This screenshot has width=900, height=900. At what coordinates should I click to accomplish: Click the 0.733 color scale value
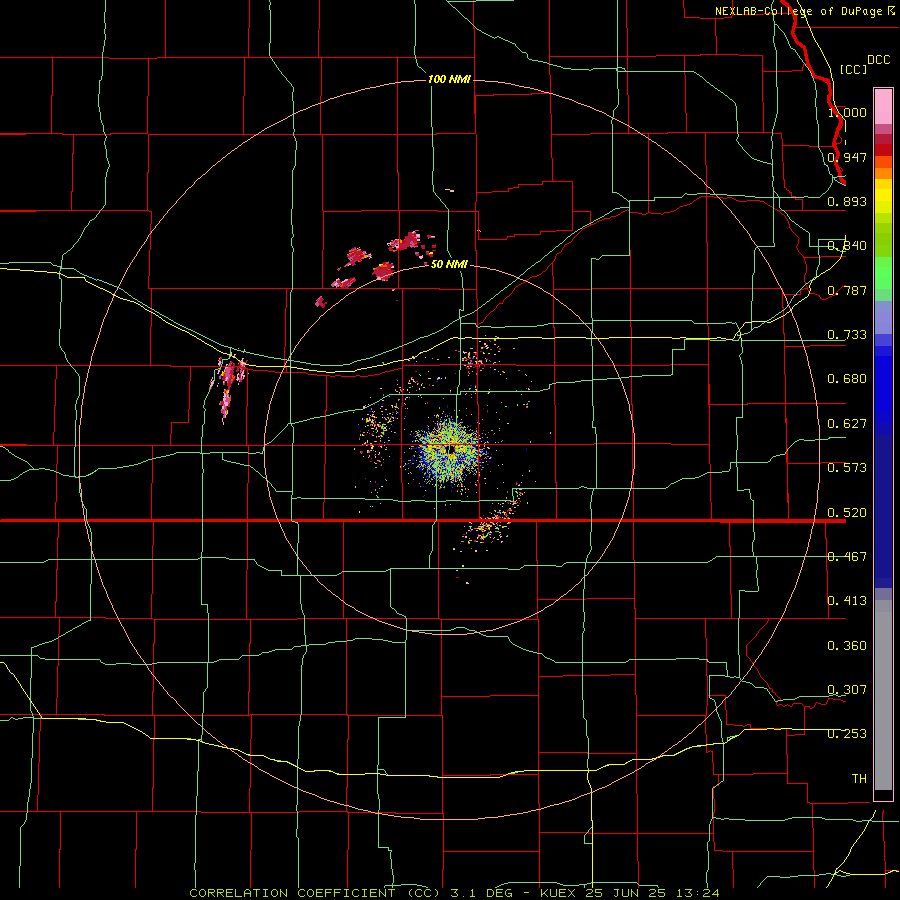(847, 335)
